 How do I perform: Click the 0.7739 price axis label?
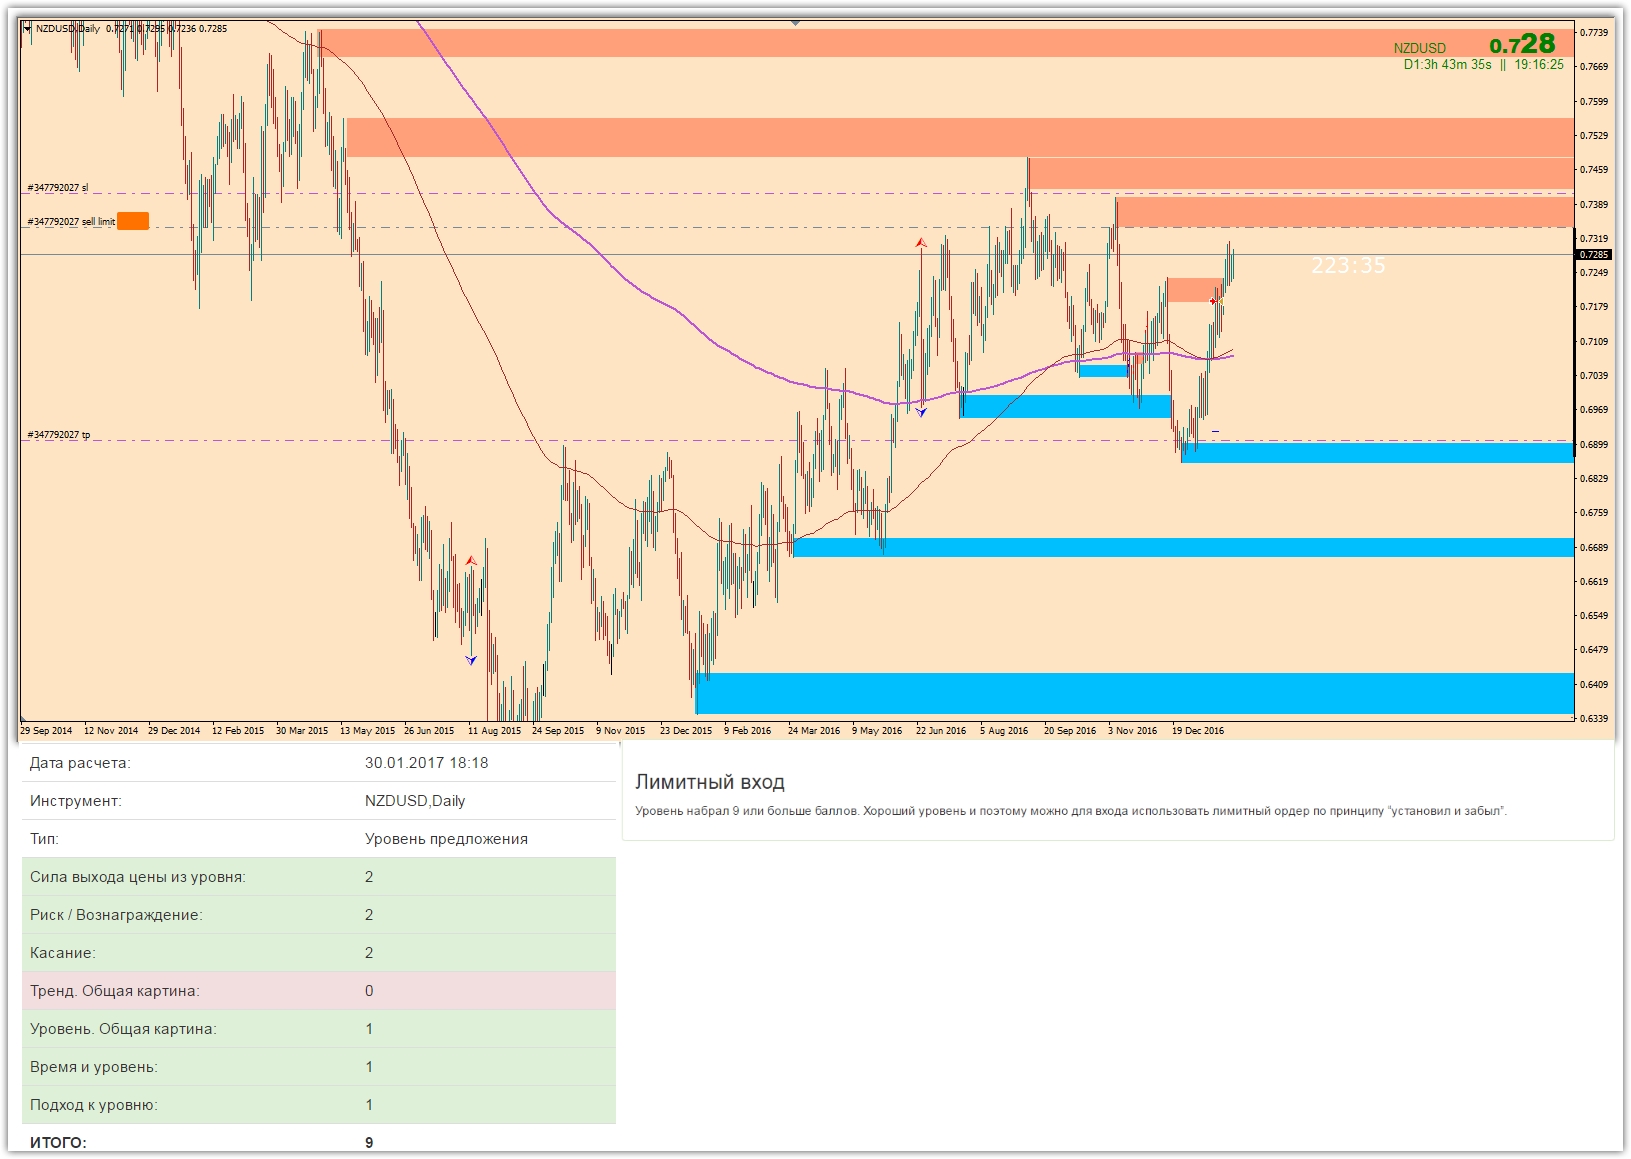tap(1594, 33)
